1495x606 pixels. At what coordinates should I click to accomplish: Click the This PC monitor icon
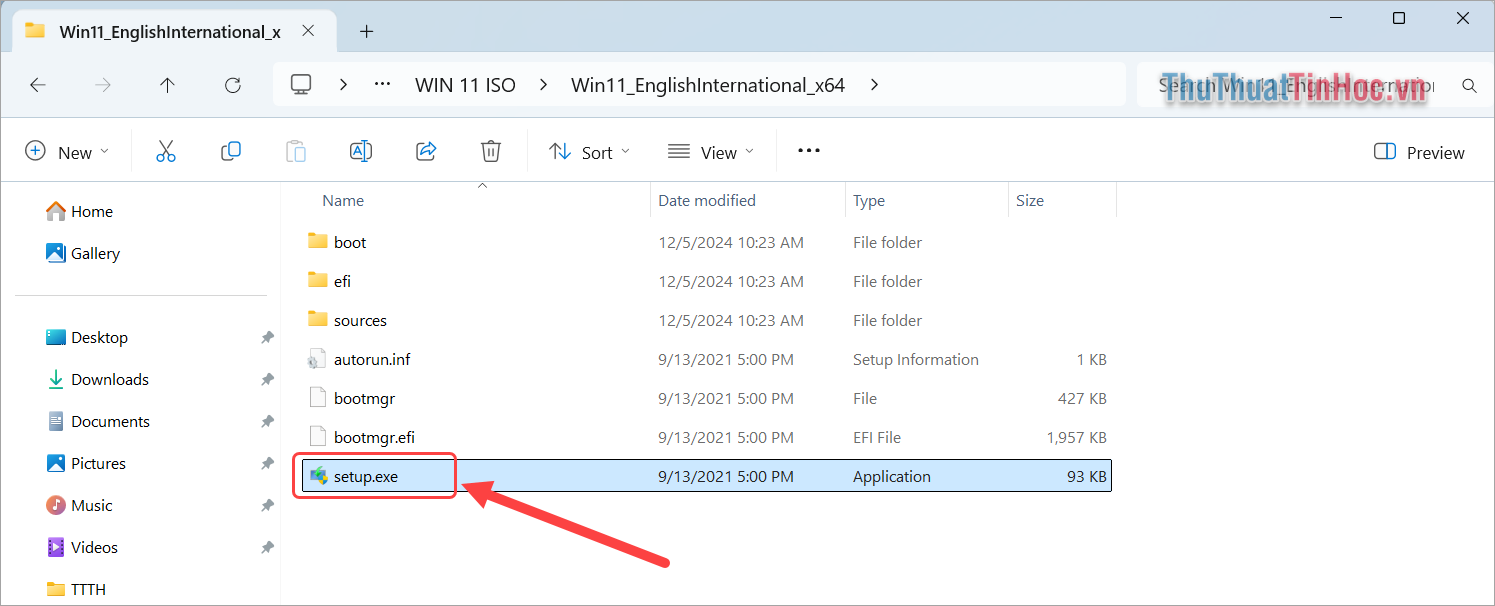point(301,85)
